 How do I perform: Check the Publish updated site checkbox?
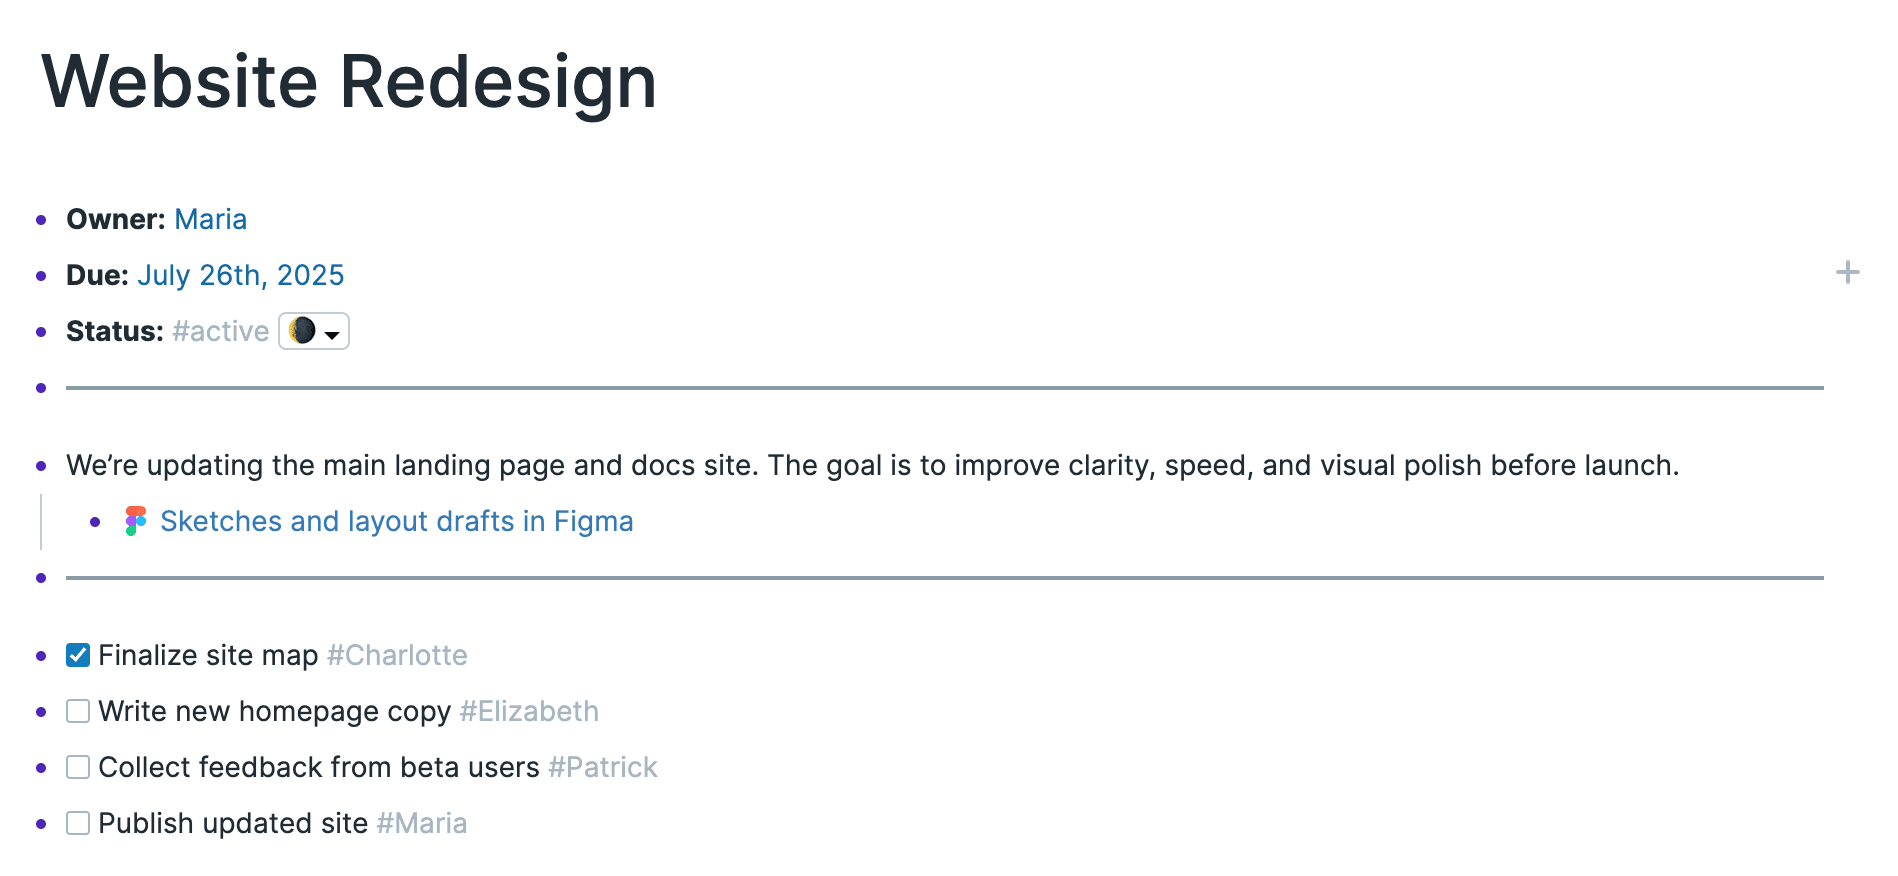pos(78,823)
